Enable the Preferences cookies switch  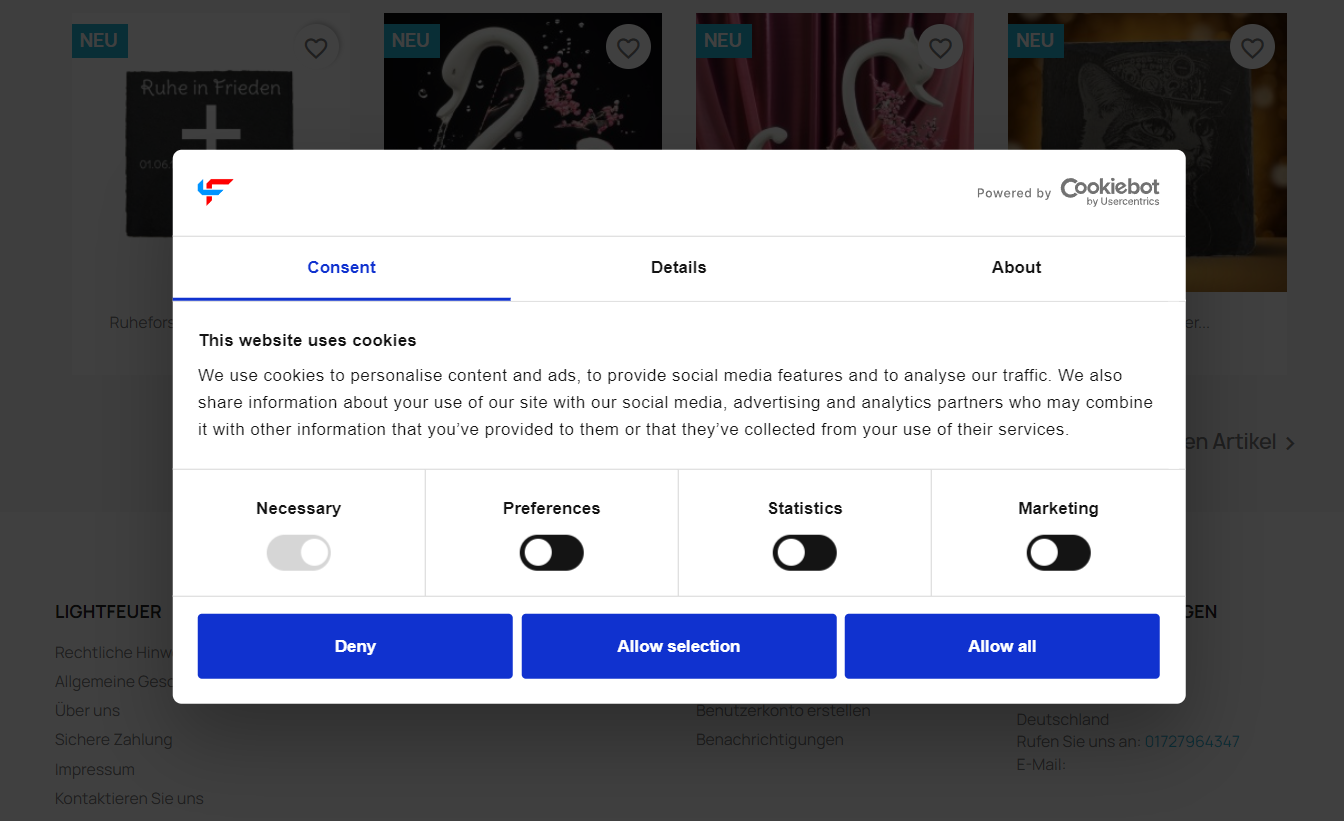click(551, 553)
